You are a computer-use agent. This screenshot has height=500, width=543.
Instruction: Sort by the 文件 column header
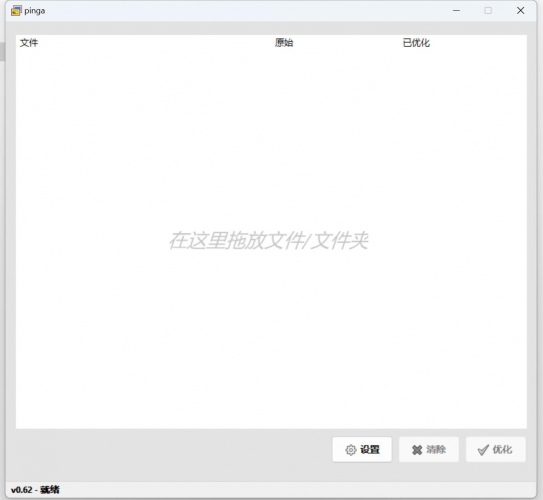coord(29,43)
